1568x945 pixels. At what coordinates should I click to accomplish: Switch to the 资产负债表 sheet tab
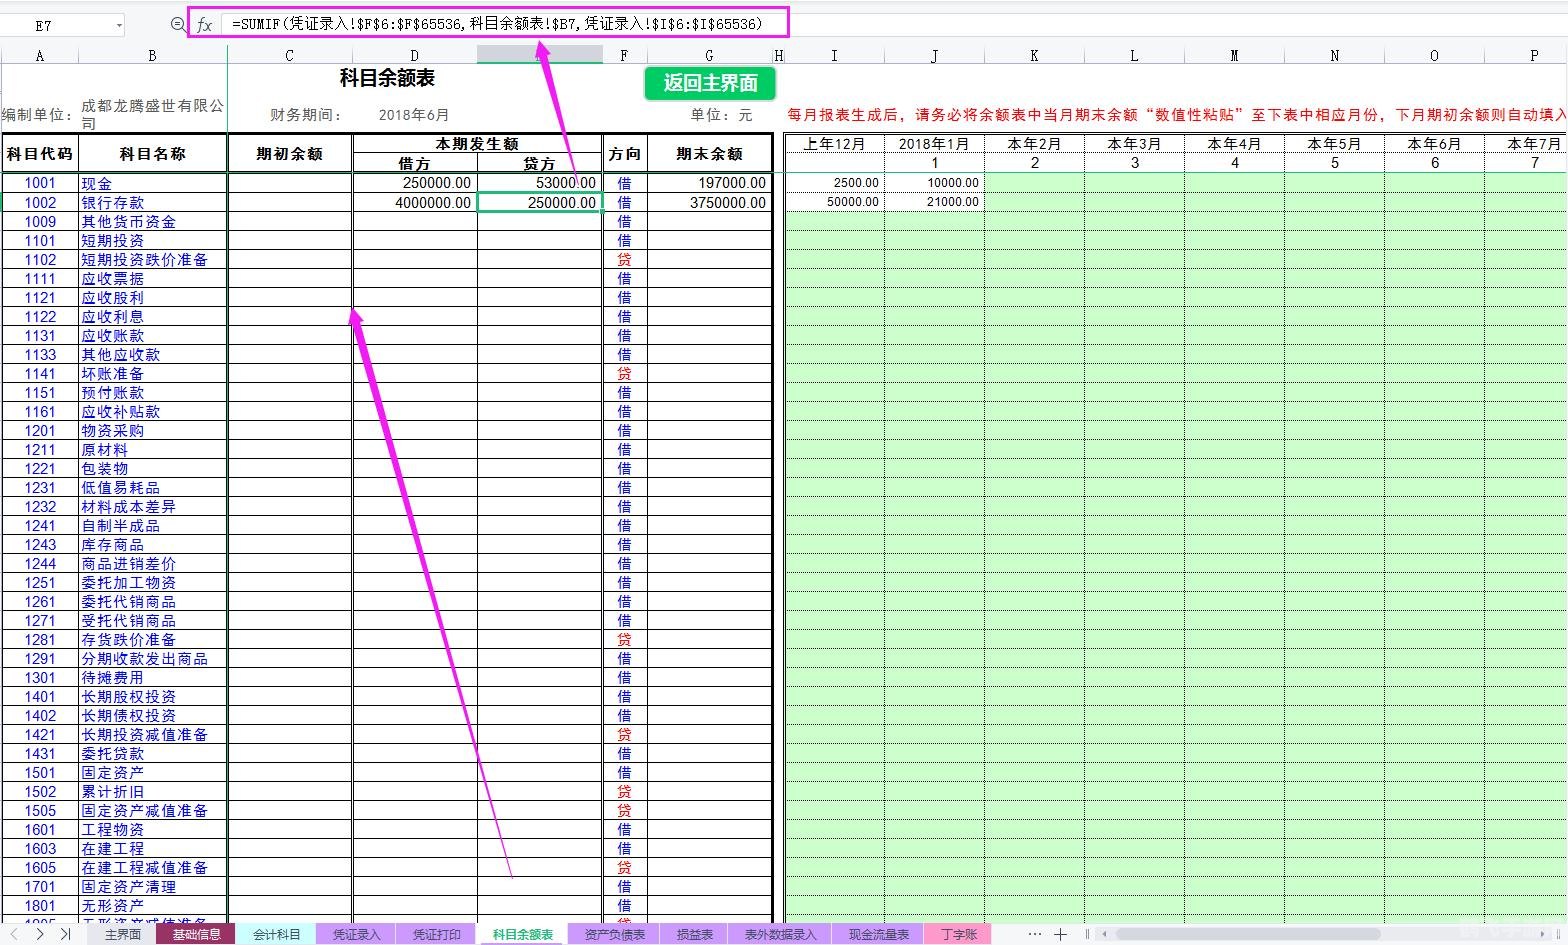pyautogui.click(x=614, y=934)
